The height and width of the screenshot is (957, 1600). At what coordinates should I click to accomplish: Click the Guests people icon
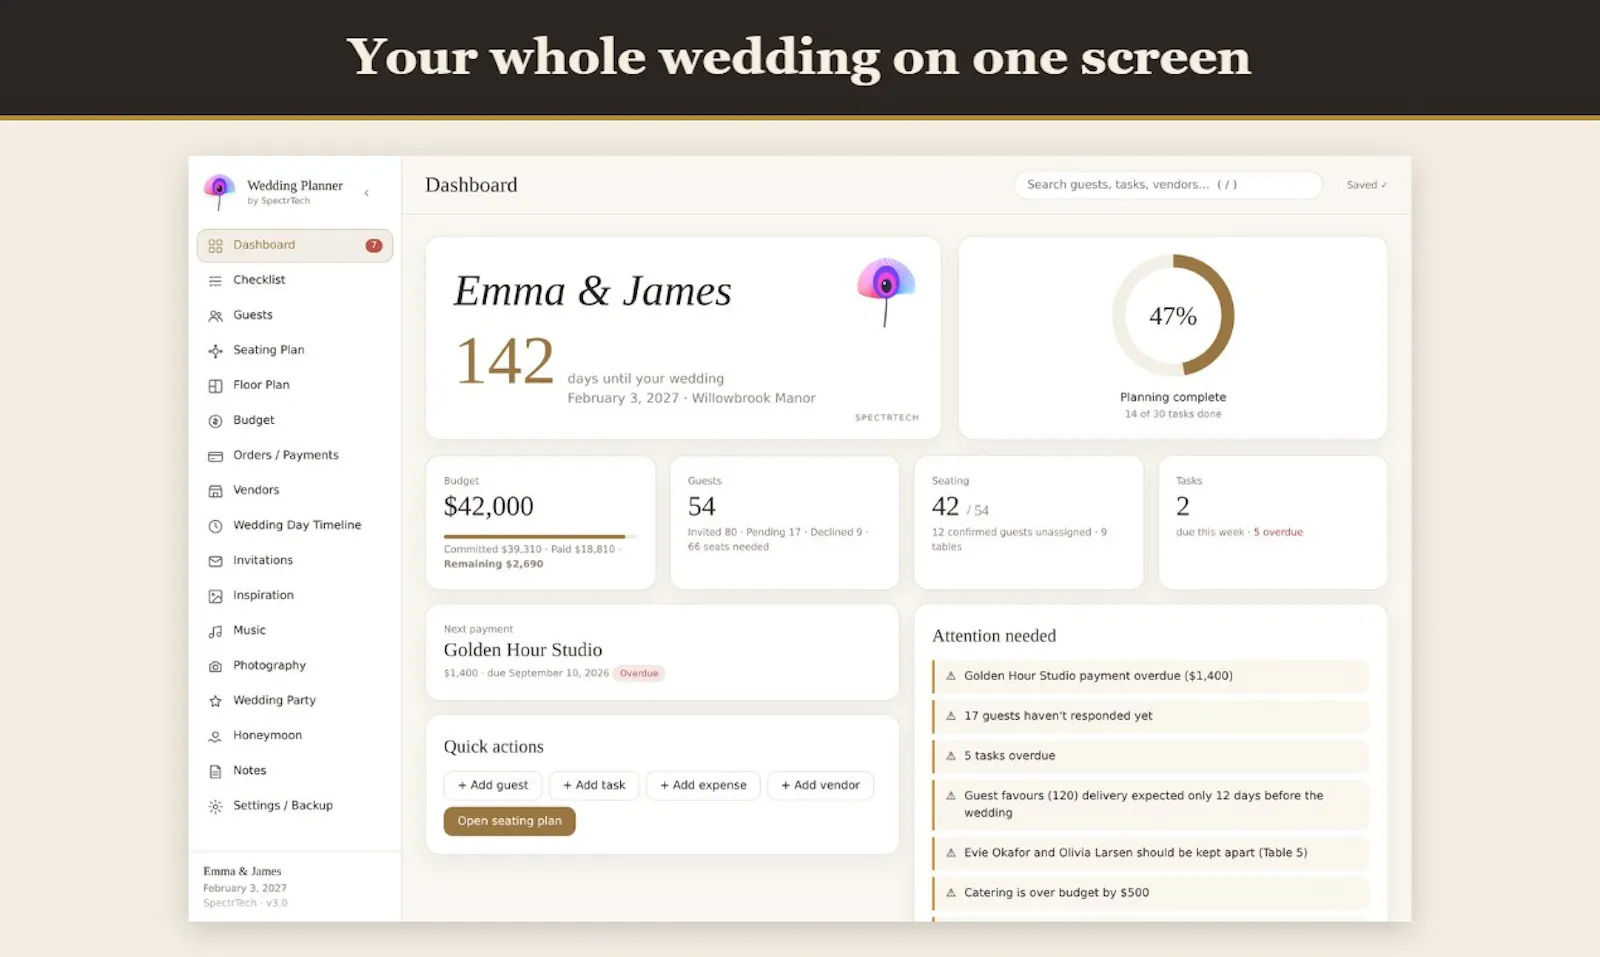point(215,316)
